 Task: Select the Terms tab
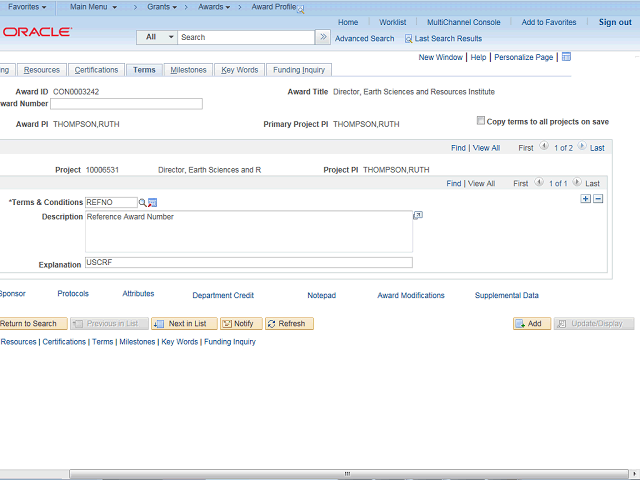(144, 70)
